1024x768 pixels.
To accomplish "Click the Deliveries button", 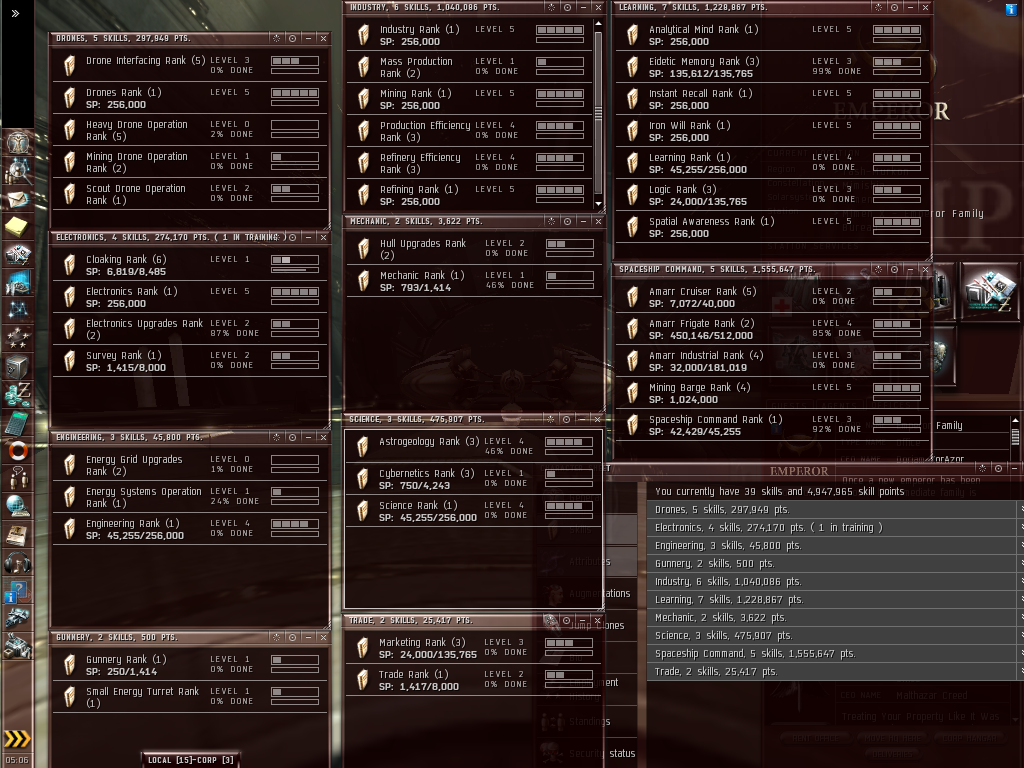I will (892, 754).
